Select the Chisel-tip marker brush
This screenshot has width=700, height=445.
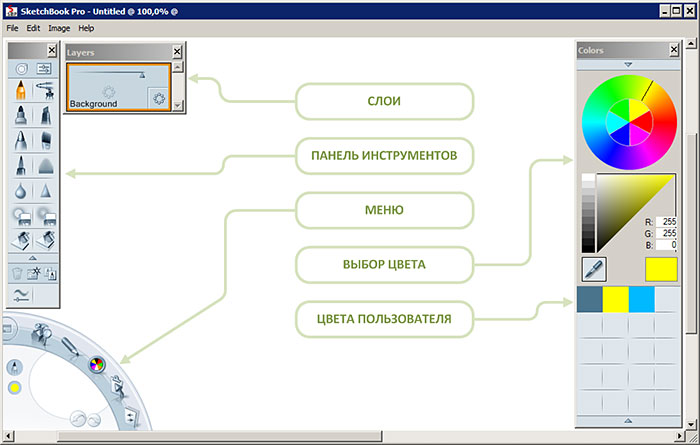(45, 115)
